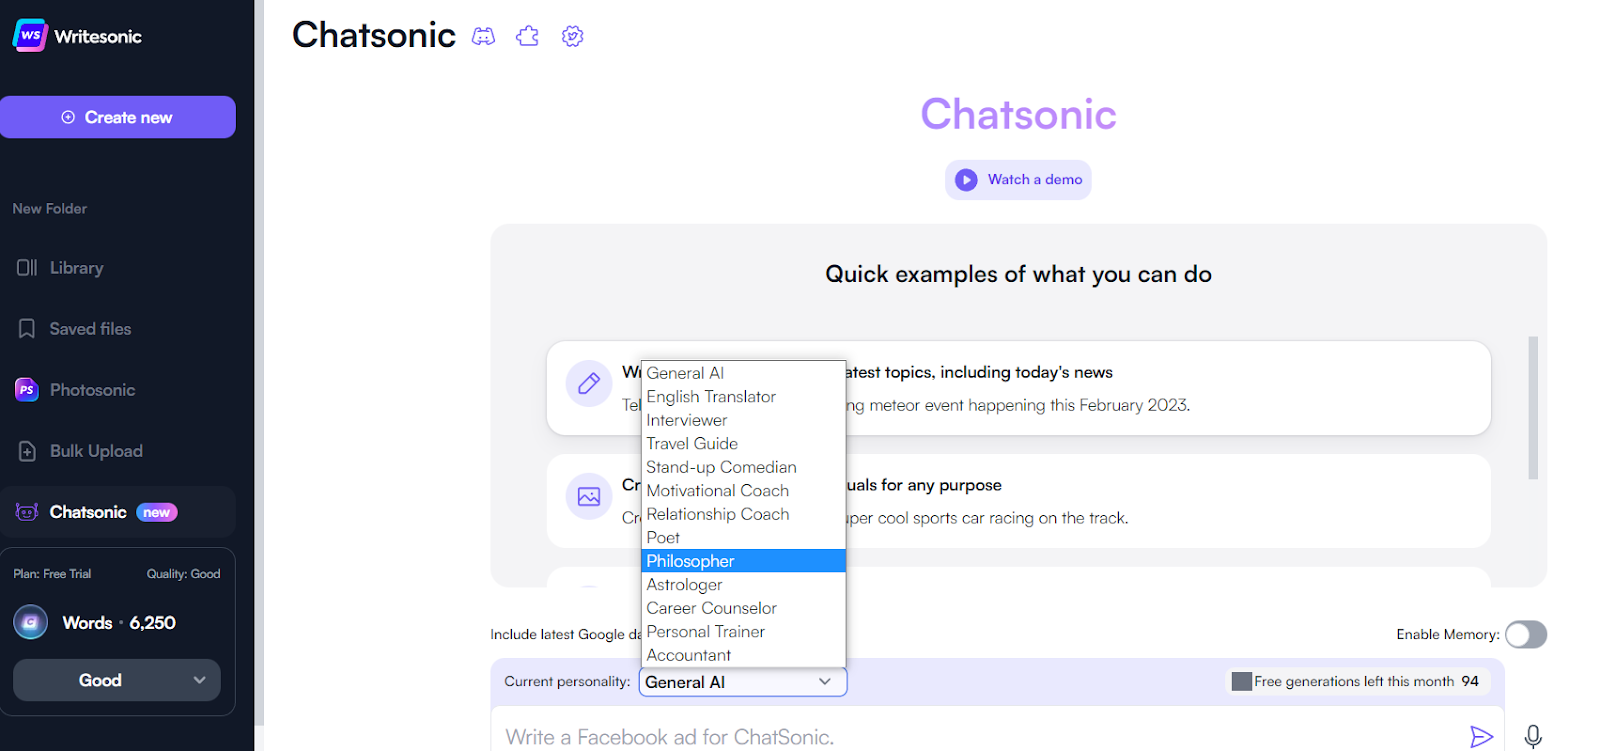Pick Career Counselor personality
The width and height of the screenshot is (1600, 751).
point(743,608)
